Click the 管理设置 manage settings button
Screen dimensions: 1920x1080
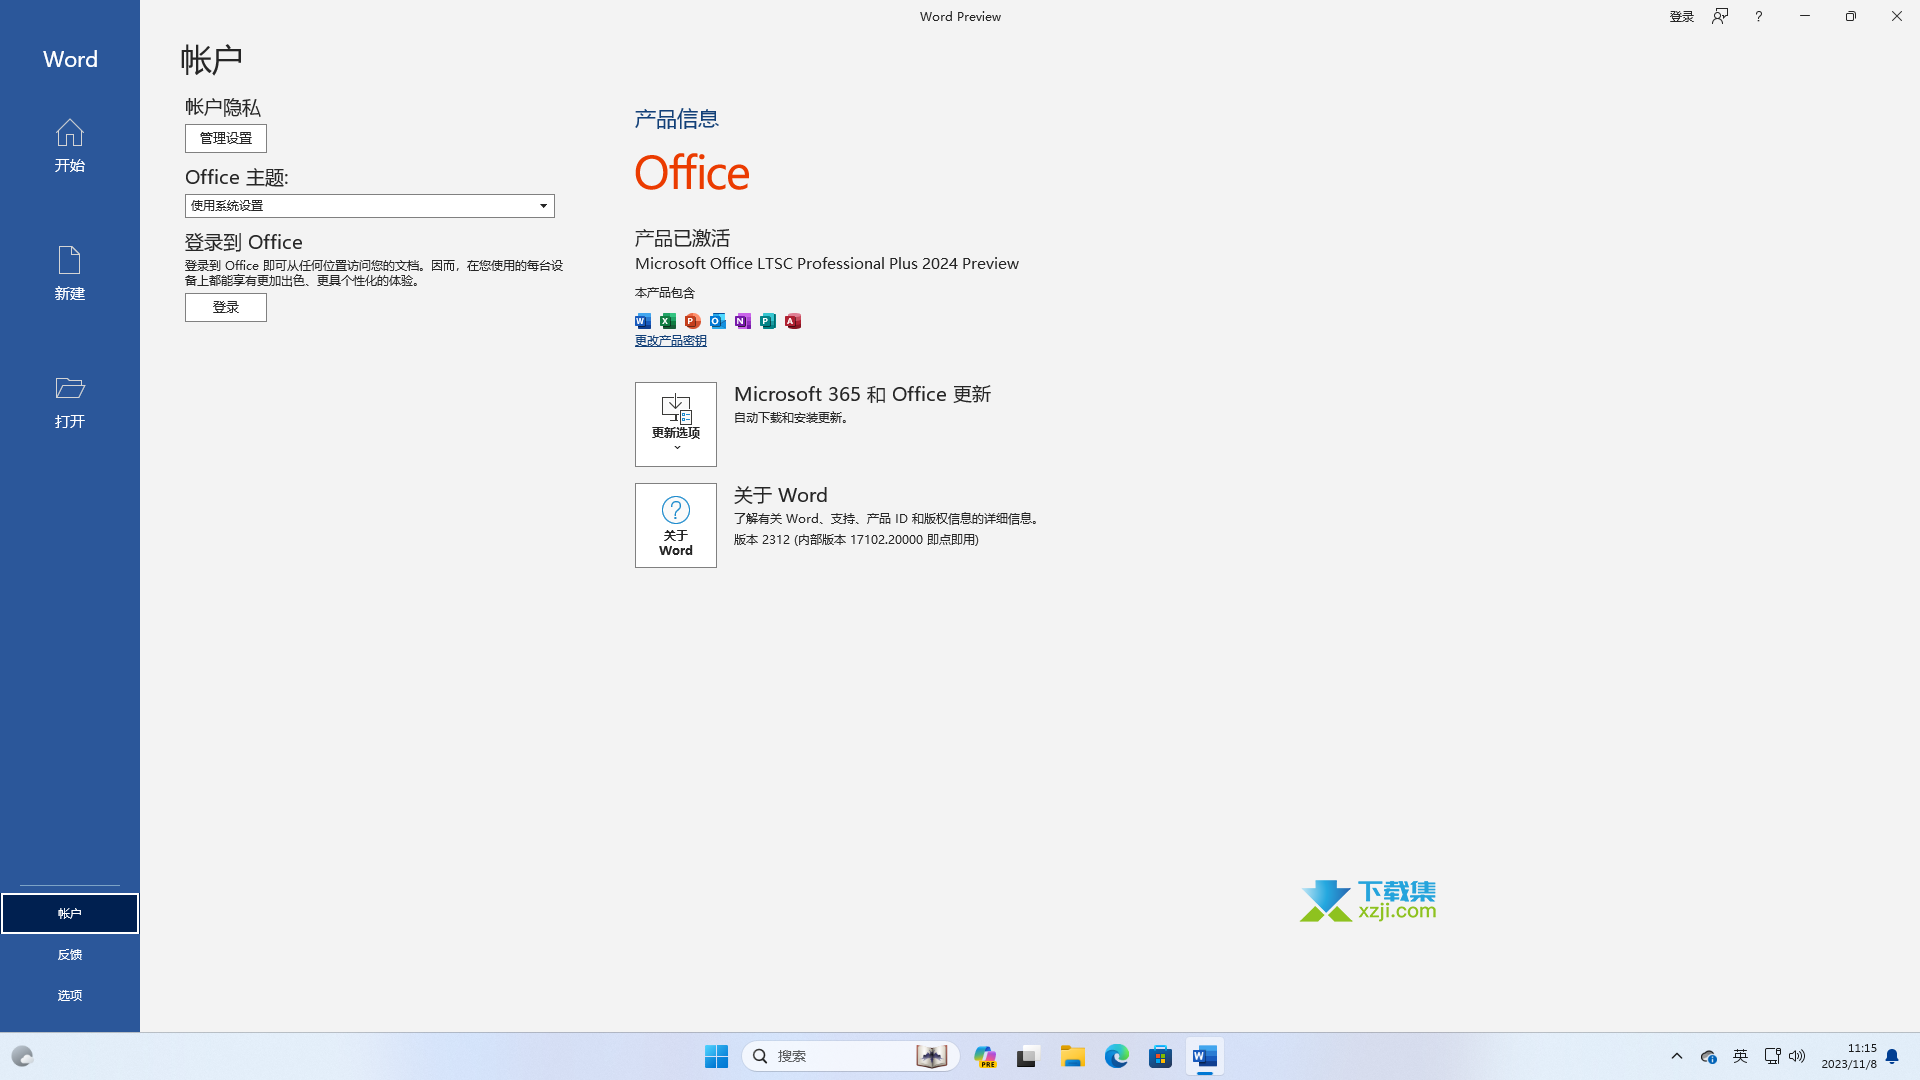point(226,138)
